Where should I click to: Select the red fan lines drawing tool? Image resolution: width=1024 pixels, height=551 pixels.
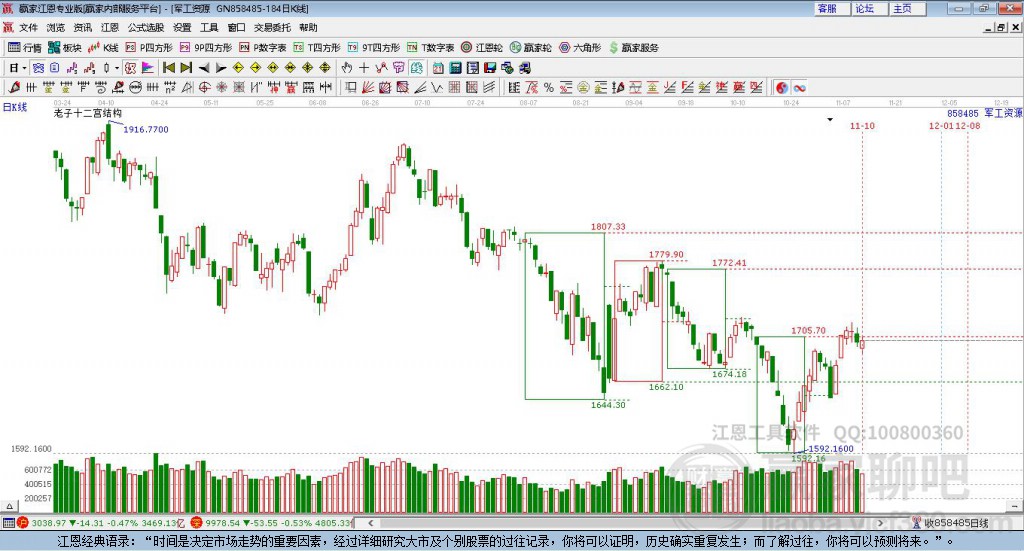pyautogui.click(x=368, y=87)
